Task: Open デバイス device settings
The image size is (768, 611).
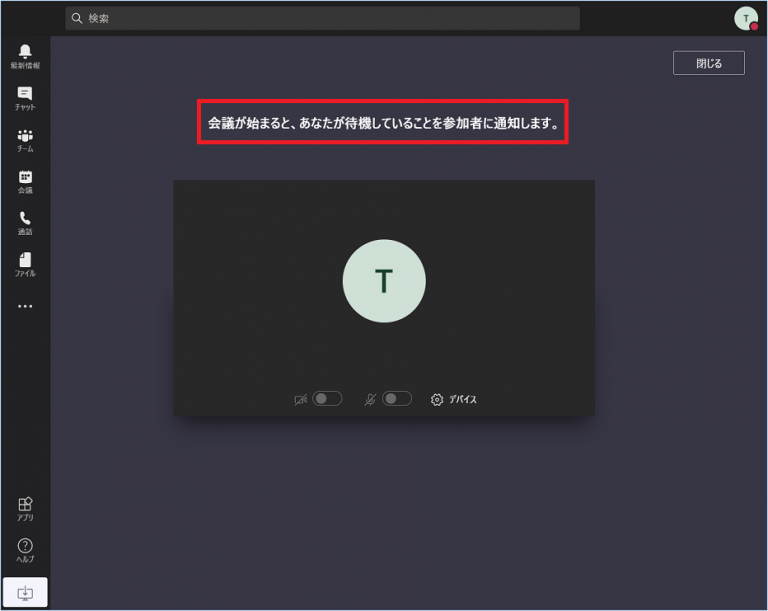Action: coord(454,399)
